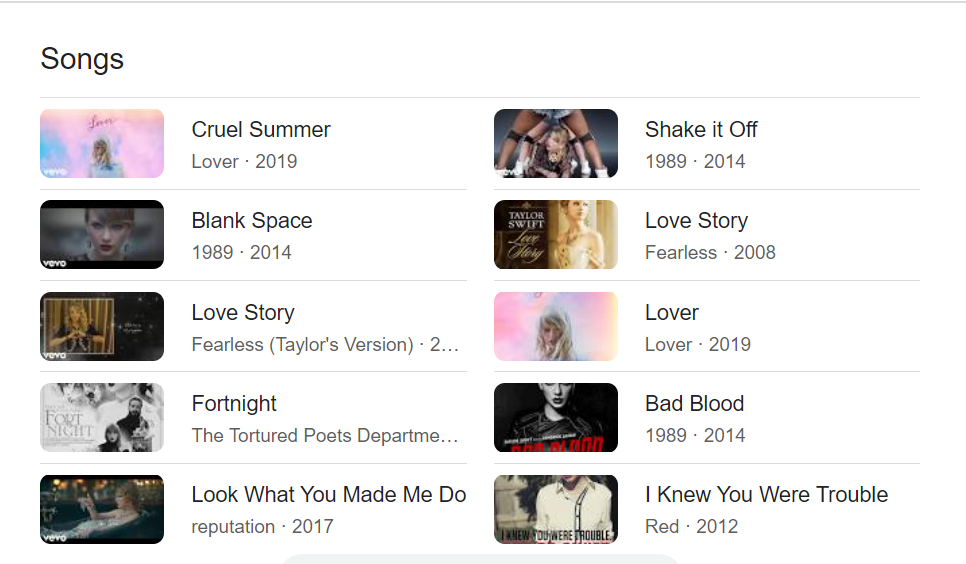Open the Look What You Made Me Do title
The height and width of the screenshot is (564, 966).
329,495
